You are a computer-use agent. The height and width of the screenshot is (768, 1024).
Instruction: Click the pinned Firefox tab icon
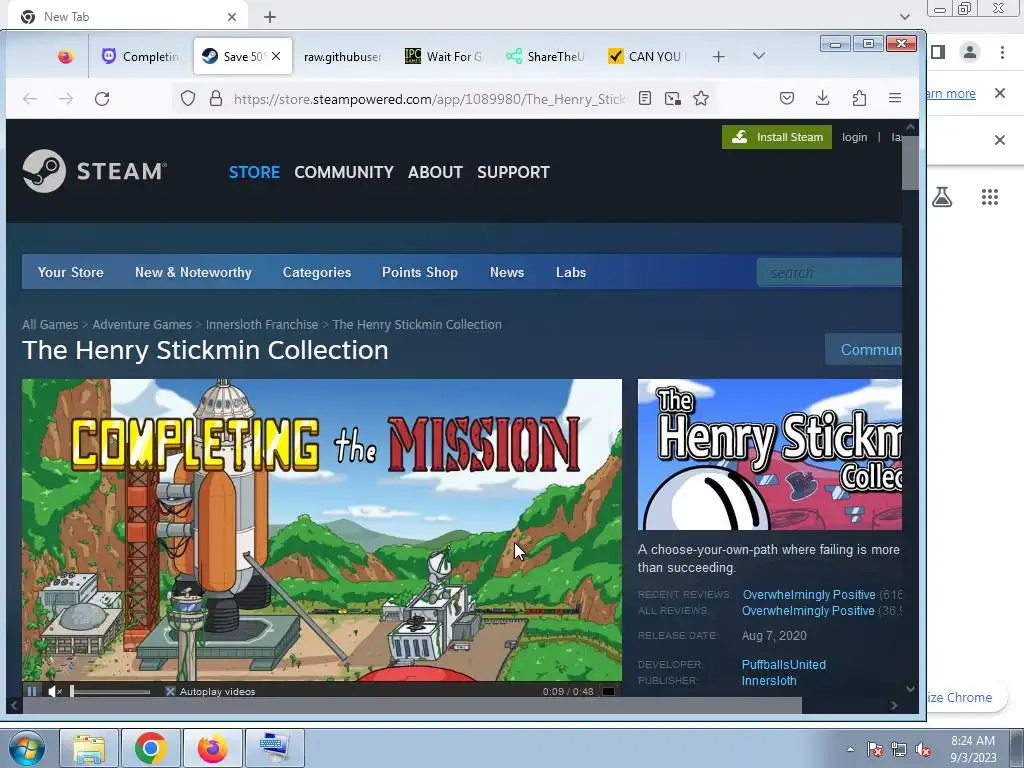[x=65, y=57]
